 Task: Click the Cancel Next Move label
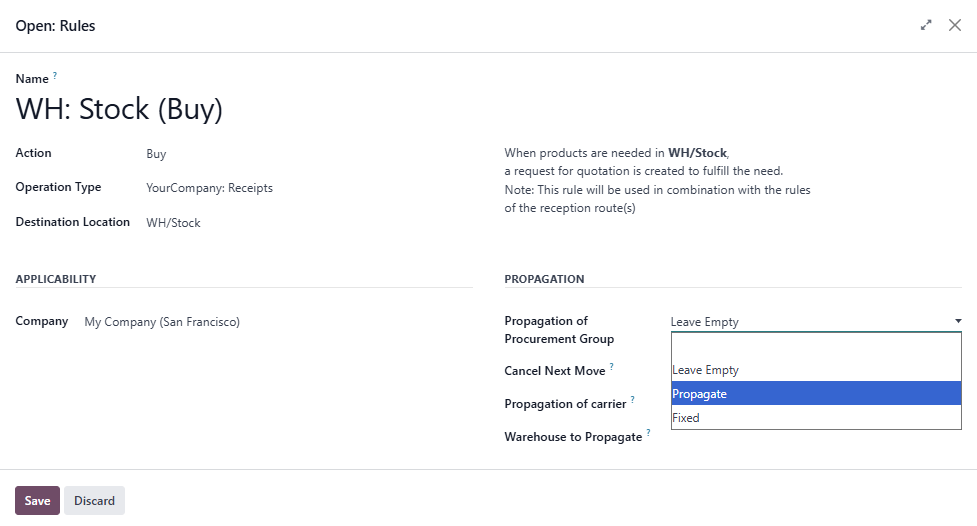tap(554, 371)
